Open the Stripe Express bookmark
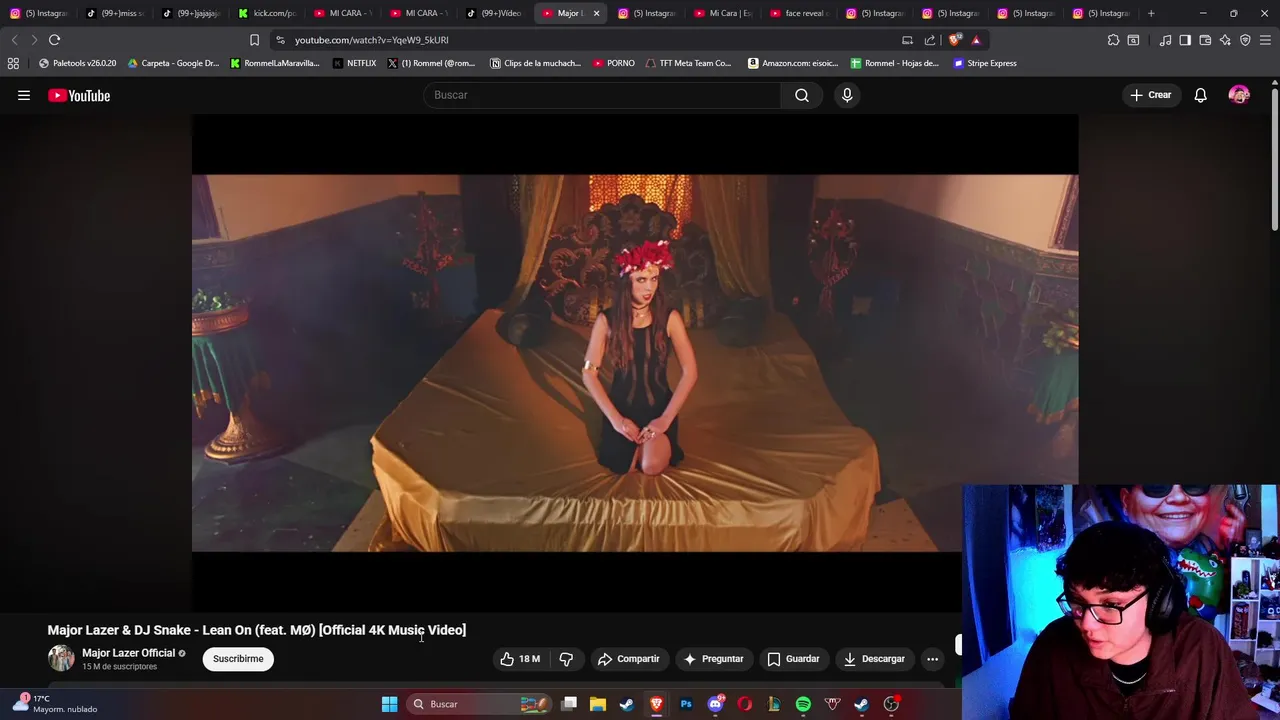 point(985,63)
